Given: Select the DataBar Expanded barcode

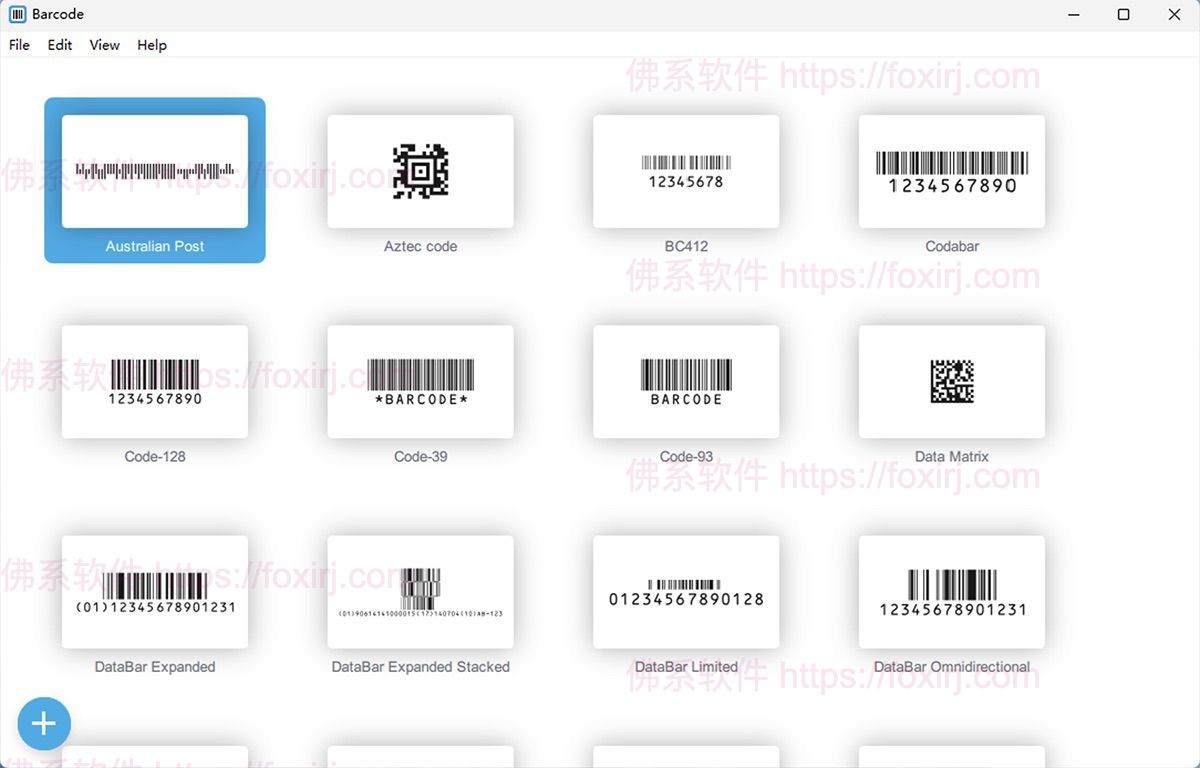Looking at the screenshot, I should pos(155,591).
